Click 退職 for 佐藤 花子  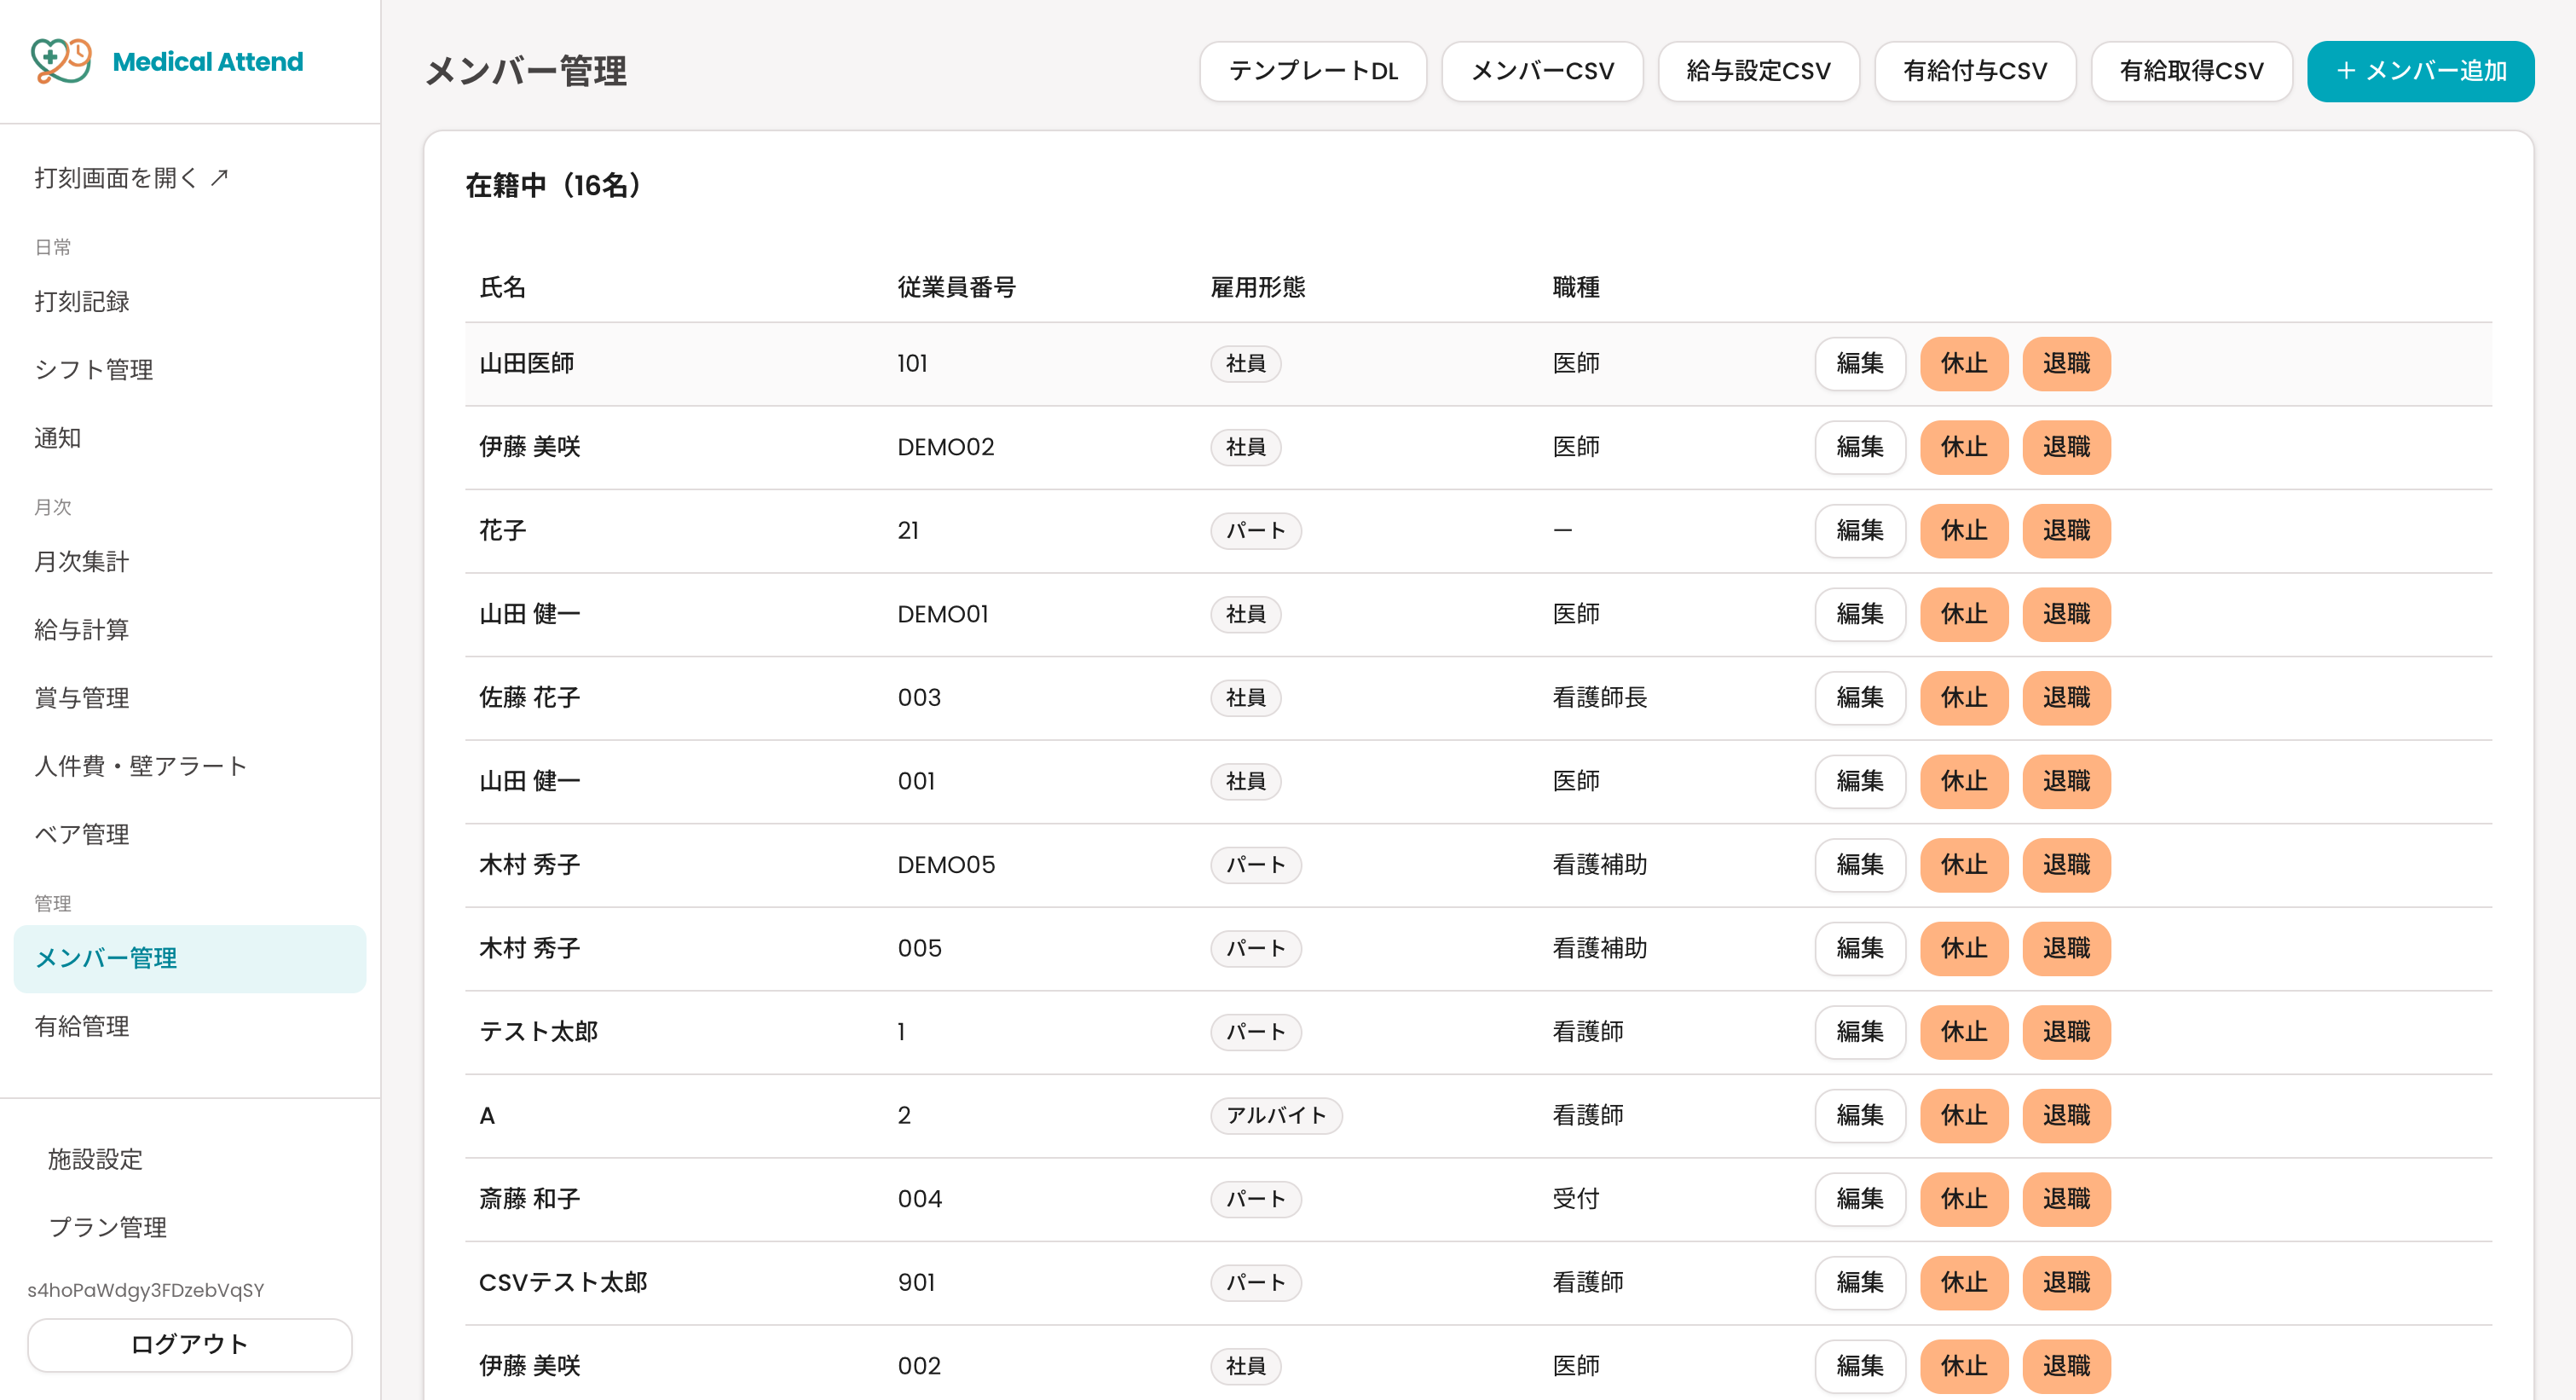2066,697
